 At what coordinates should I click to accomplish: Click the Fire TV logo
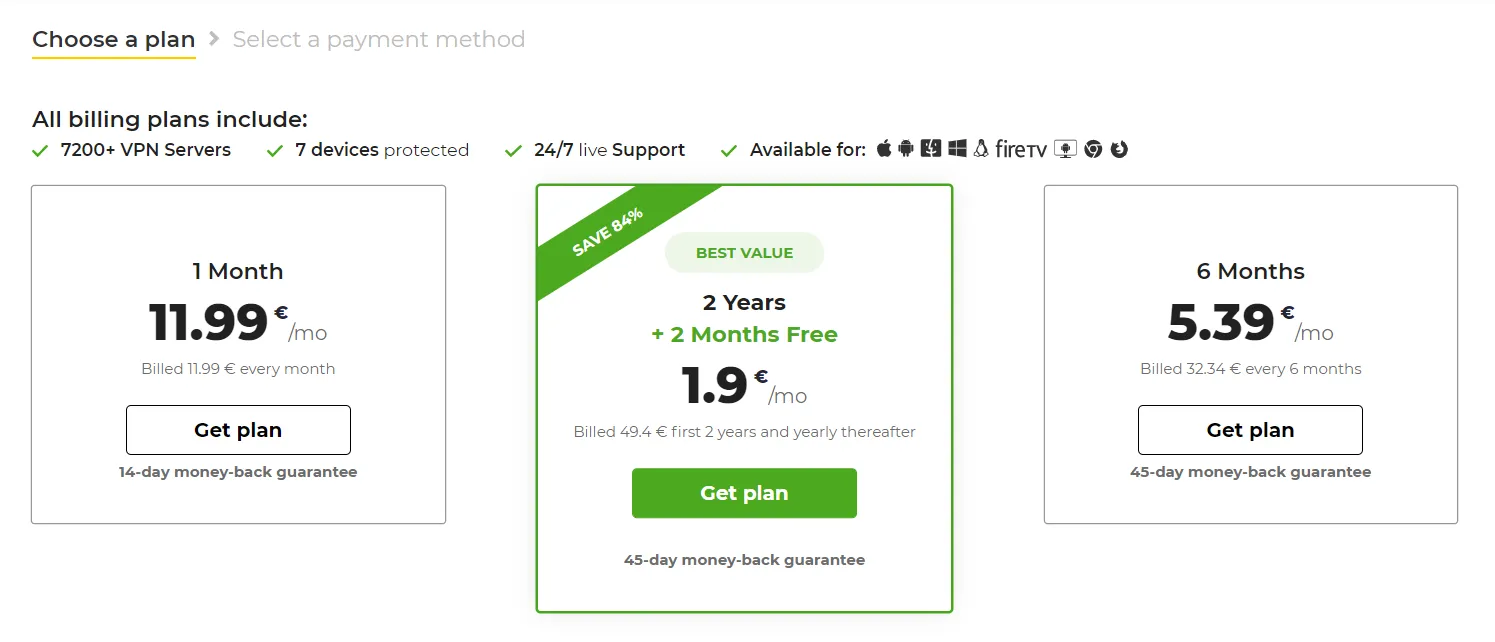pyautogui.click(x=1020, y=148)
